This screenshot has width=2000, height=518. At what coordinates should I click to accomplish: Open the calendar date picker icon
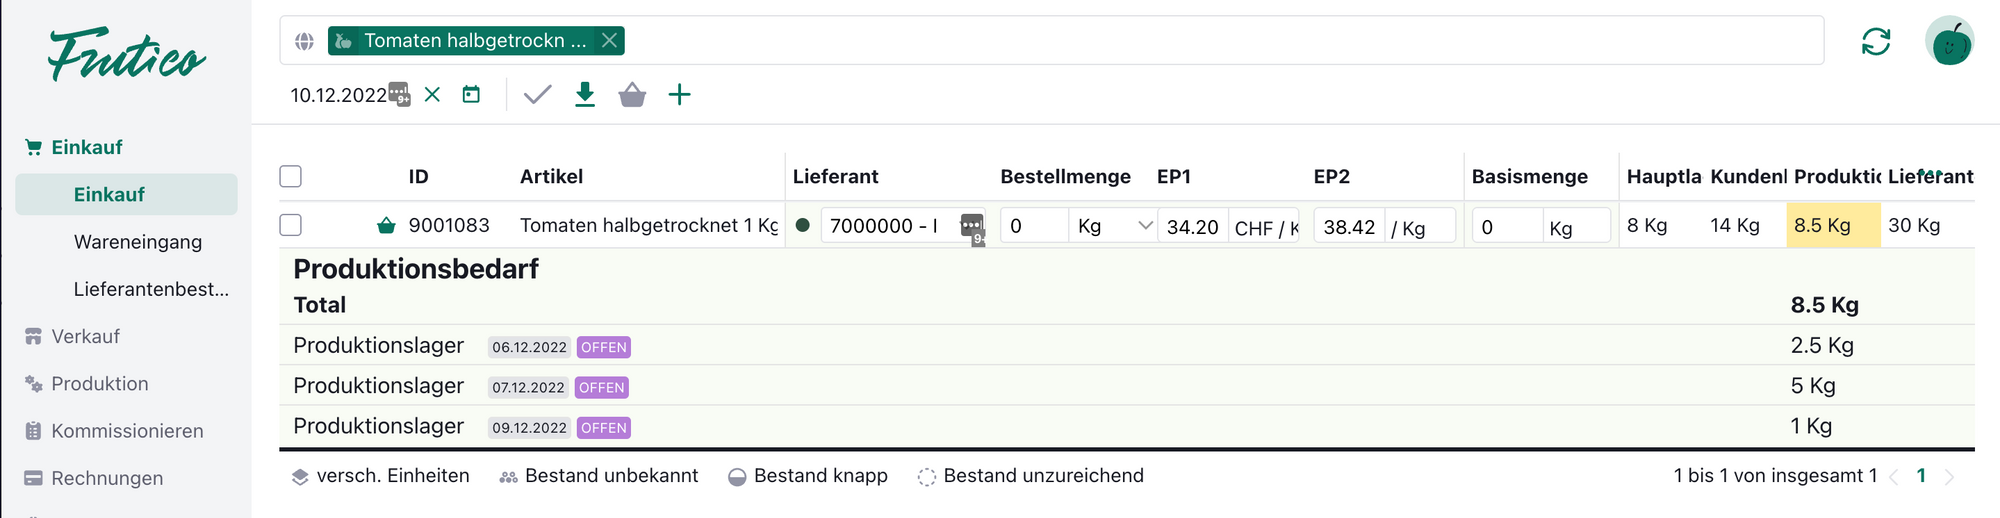coord(471,95)
